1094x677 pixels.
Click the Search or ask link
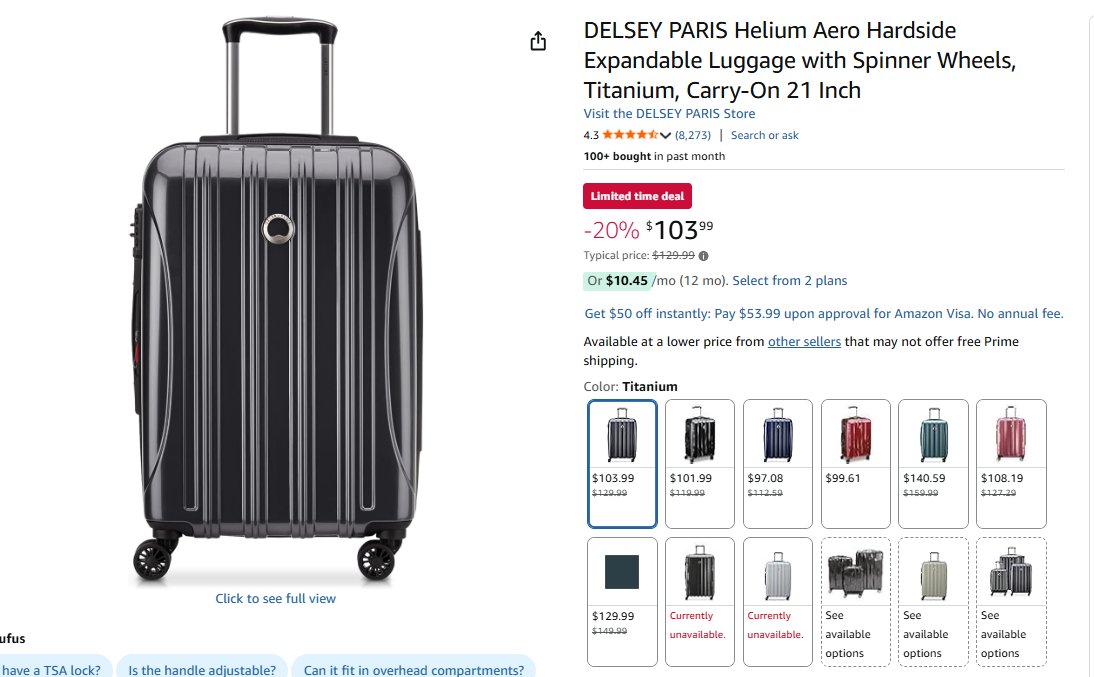click(764, 135)
